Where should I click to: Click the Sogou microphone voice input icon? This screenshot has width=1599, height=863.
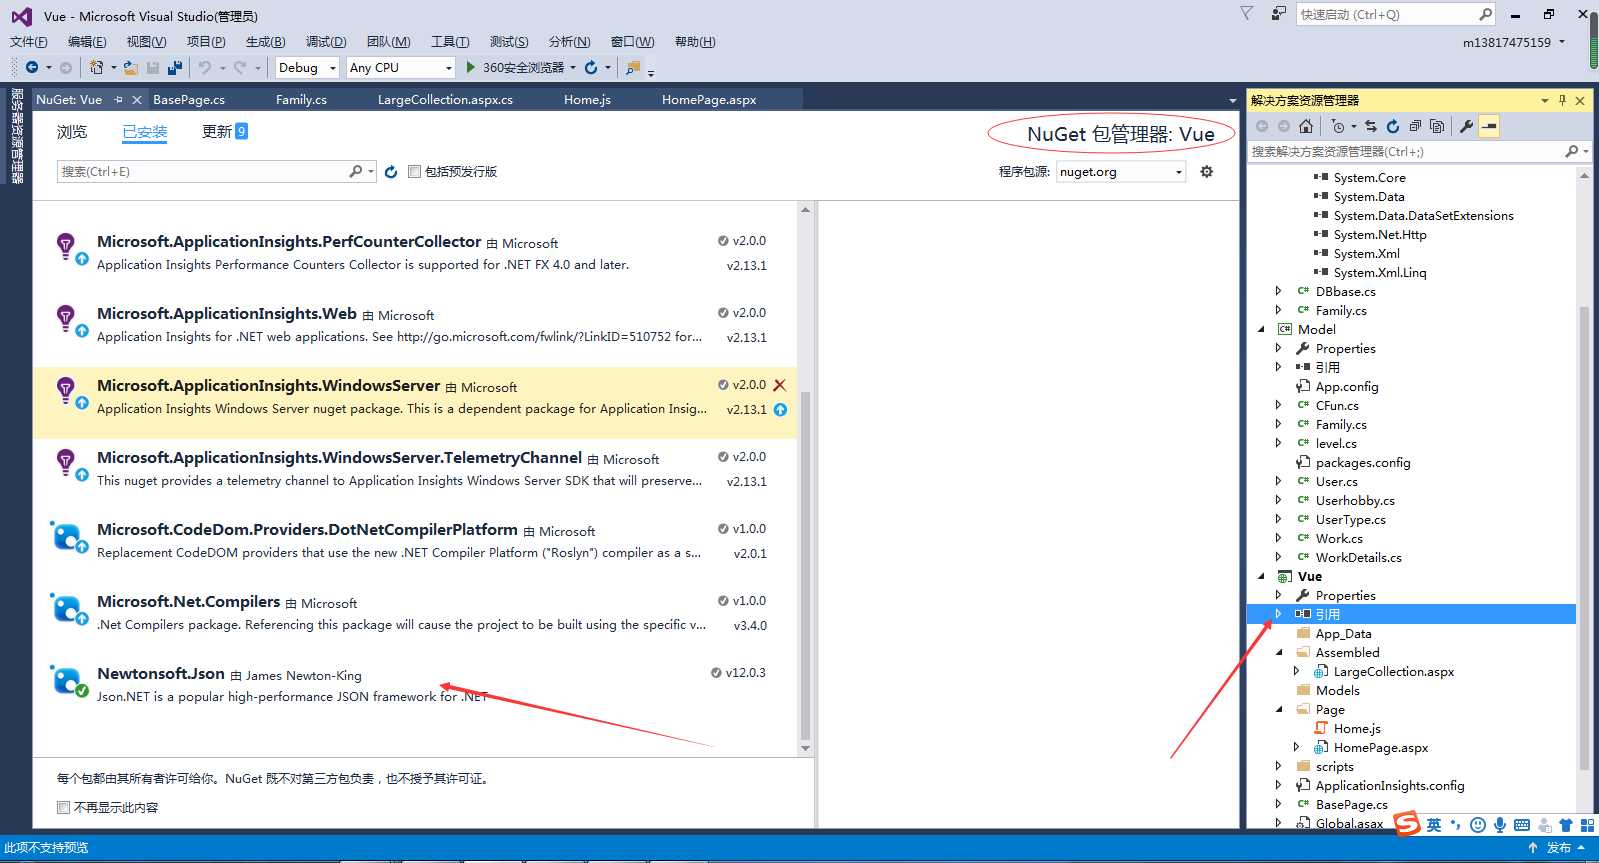point(1500,825)
